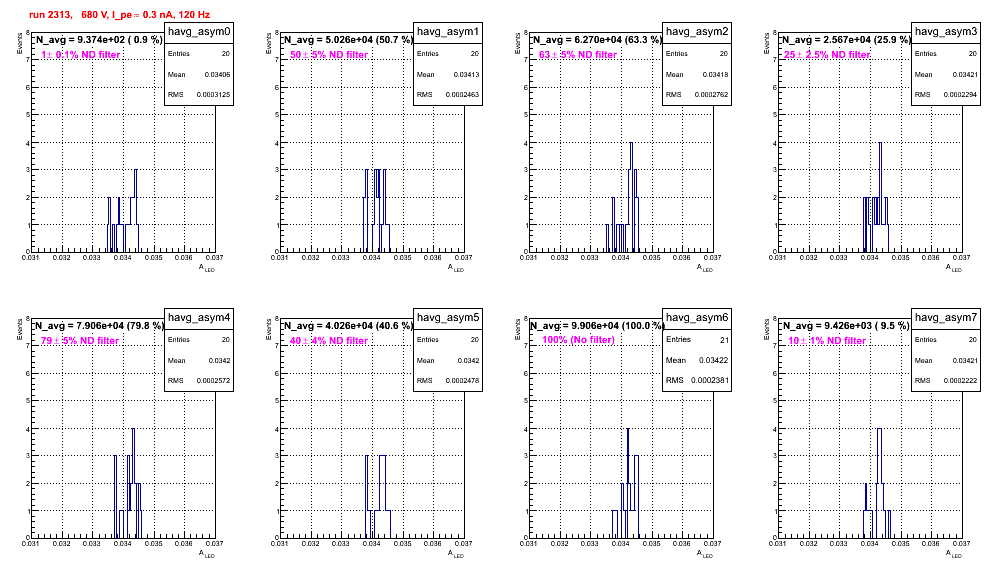The image size is (996, 572).
Task: Select the 1± 0.1% ND filter label
Action: [81, 55]
